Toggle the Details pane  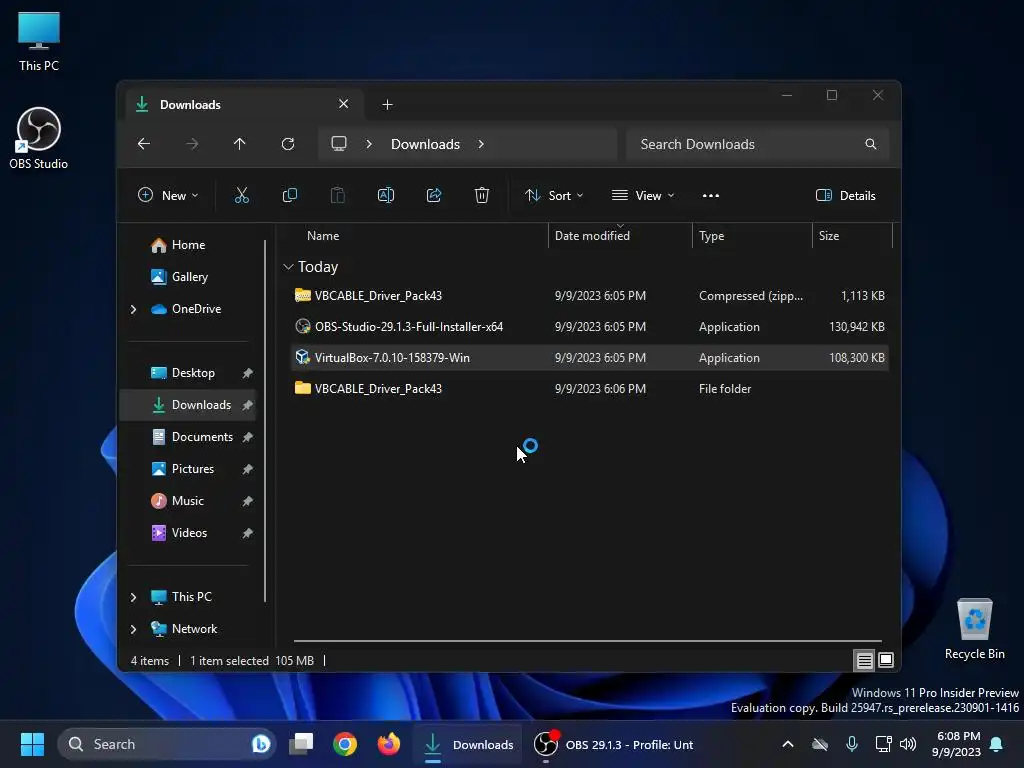click(846, 195)
